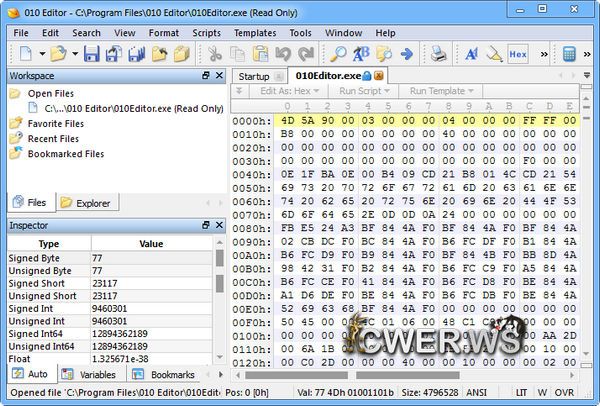The height and width of the screenshot is (406, 600).
Task: Select Recent Files in Workspace
Action: tap(53, 139)
